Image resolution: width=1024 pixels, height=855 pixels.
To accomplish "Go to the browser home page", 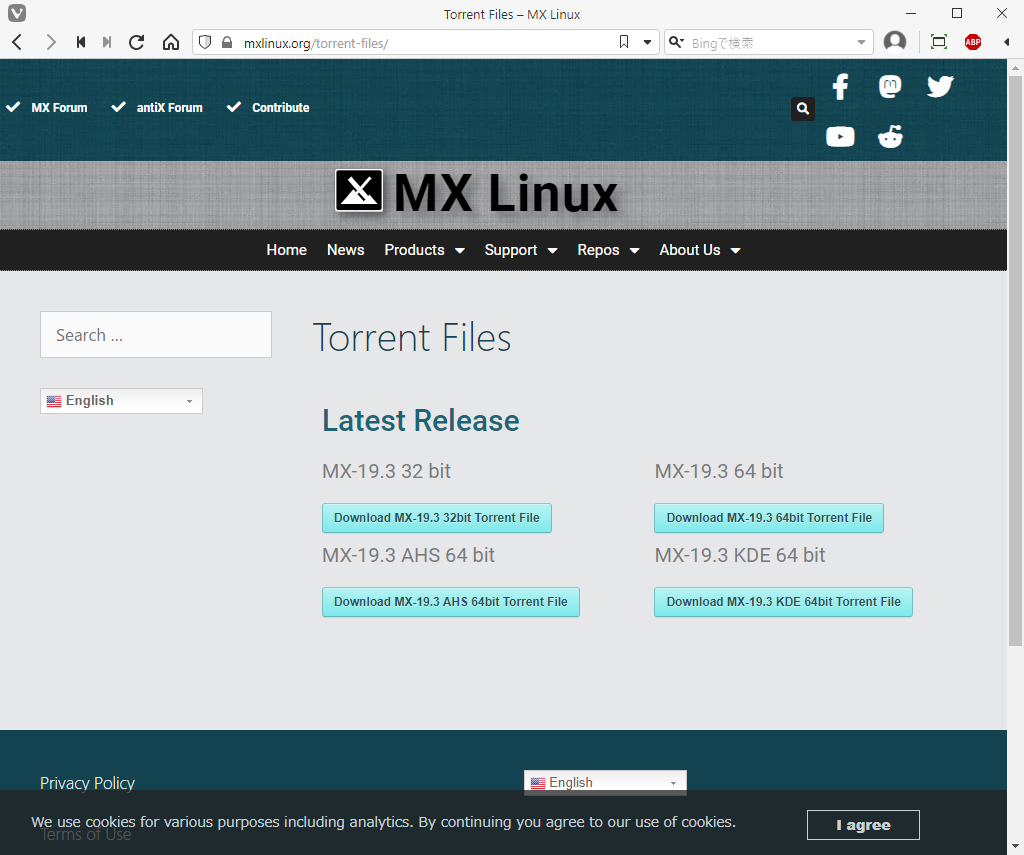I will (171, 42).
